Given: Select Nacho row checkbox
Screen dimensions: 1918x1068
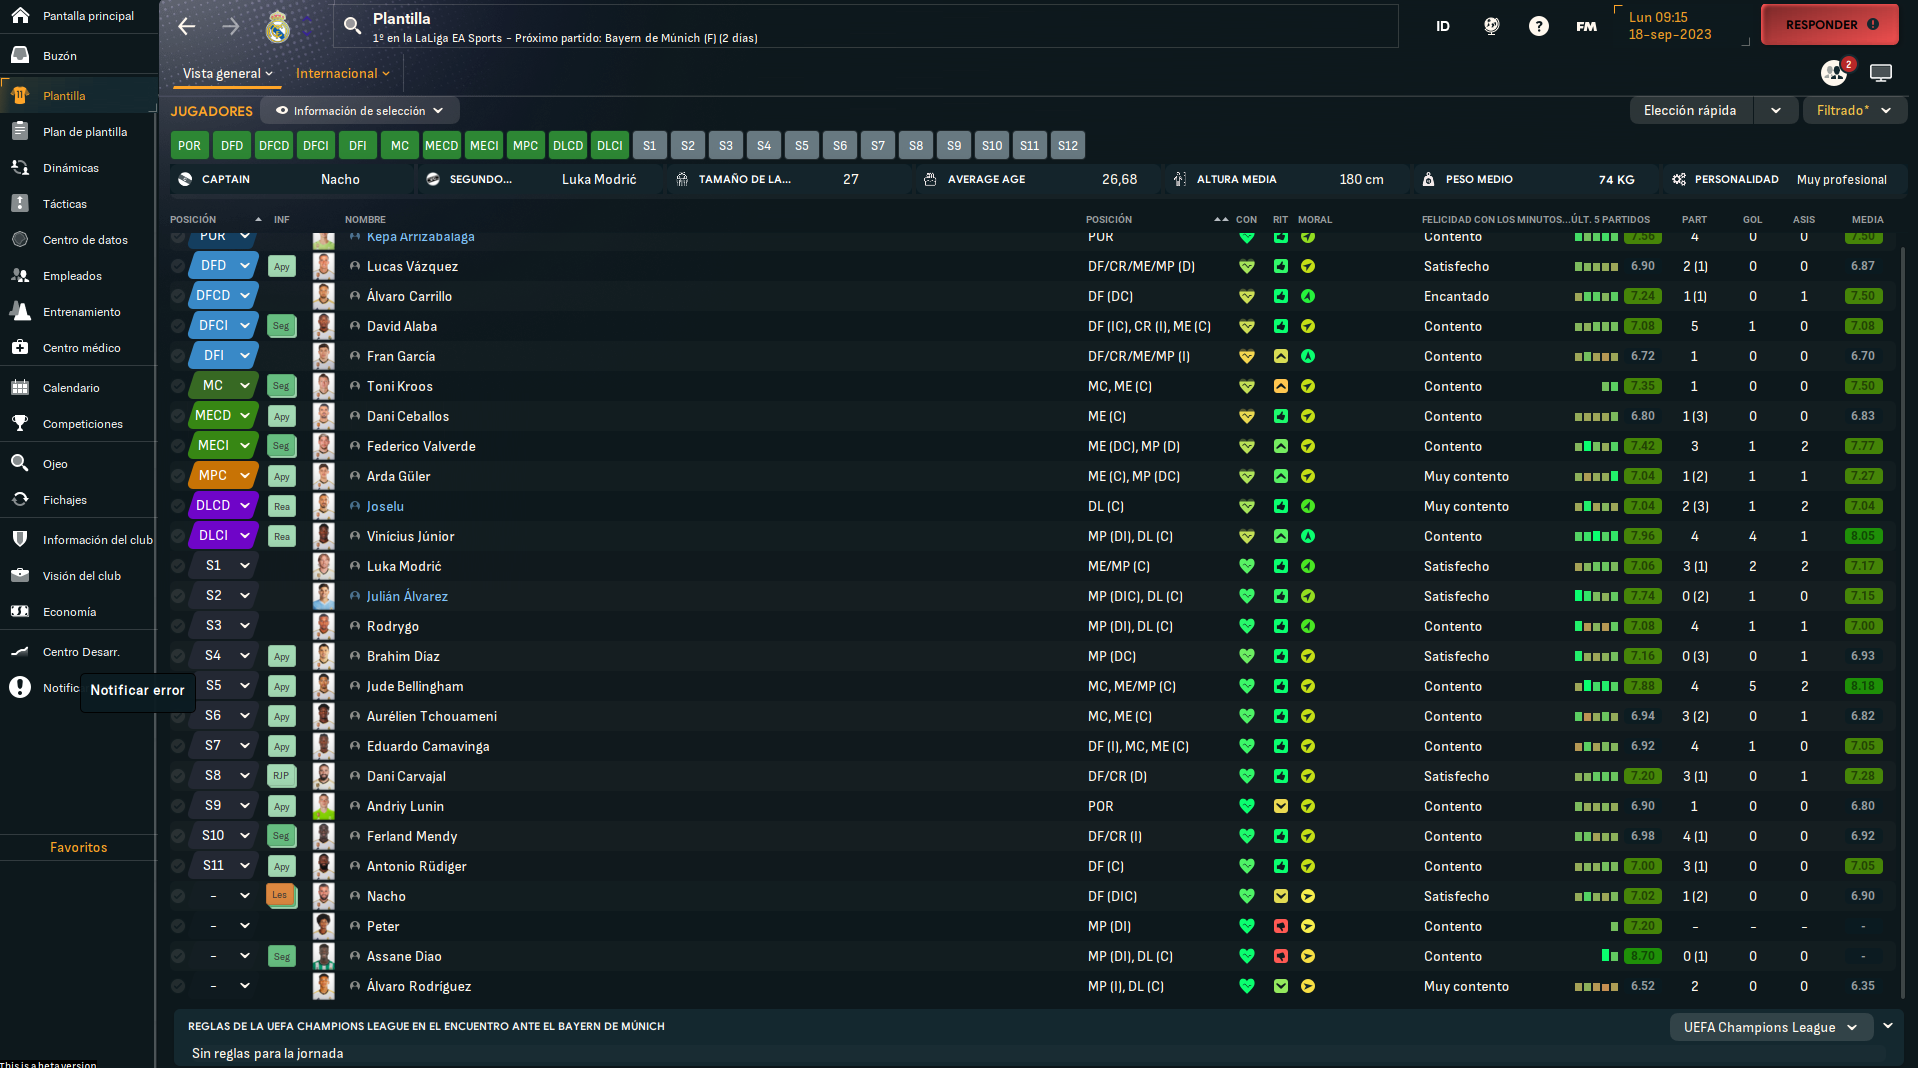Looking at the screenshot, I should coord(178,896).
